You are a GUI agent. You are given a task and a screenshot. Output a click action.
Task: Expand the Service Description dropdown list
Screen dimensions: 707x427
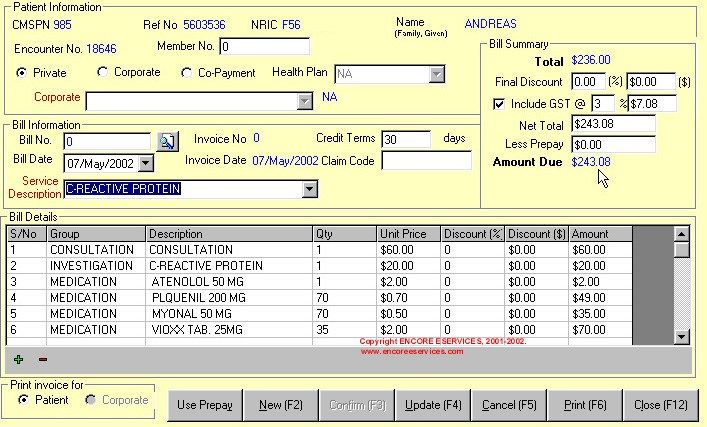(309, 189)
